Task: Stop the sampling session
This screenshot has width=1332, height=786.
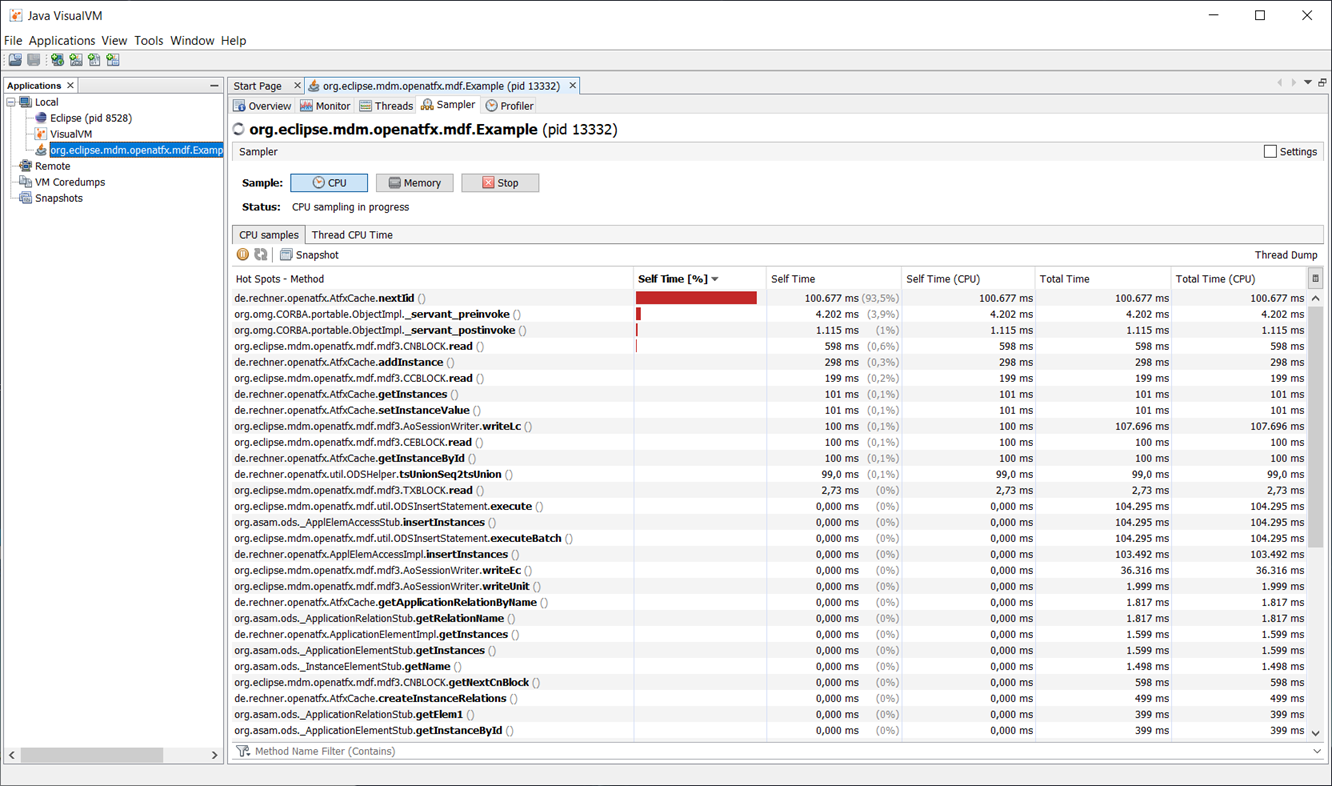Action: 500,183
